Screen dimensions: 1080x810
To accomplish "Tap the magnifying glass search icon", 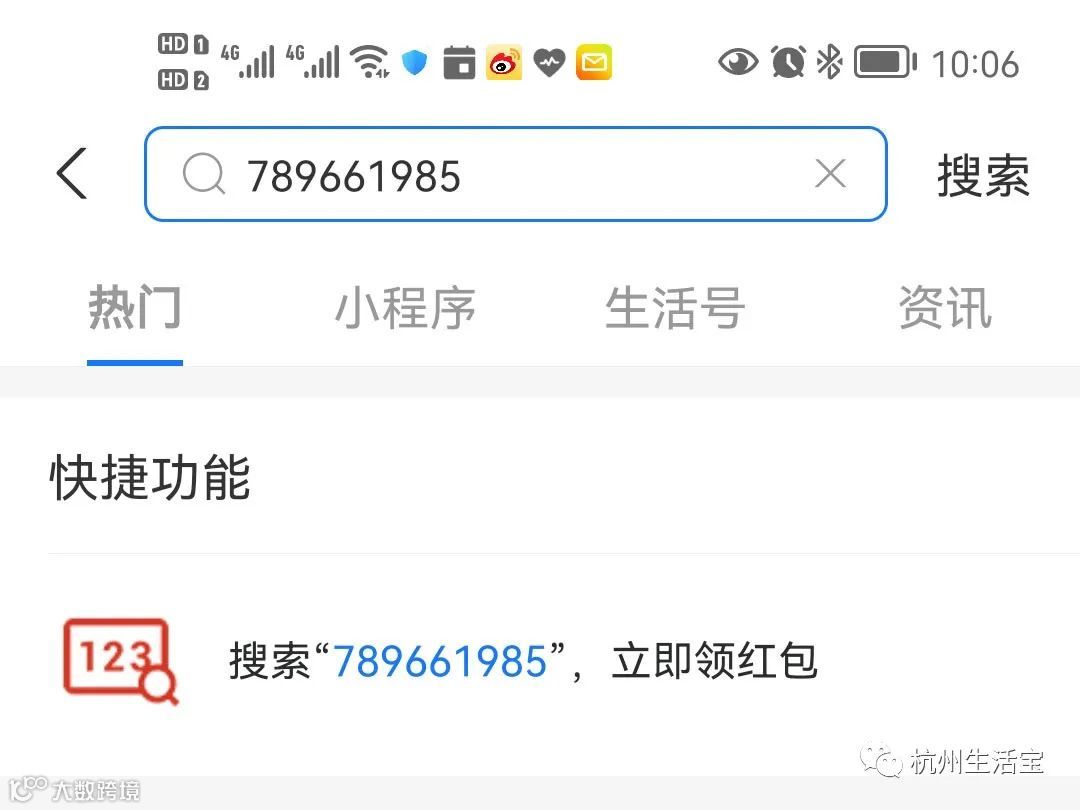I will point(204,174).
